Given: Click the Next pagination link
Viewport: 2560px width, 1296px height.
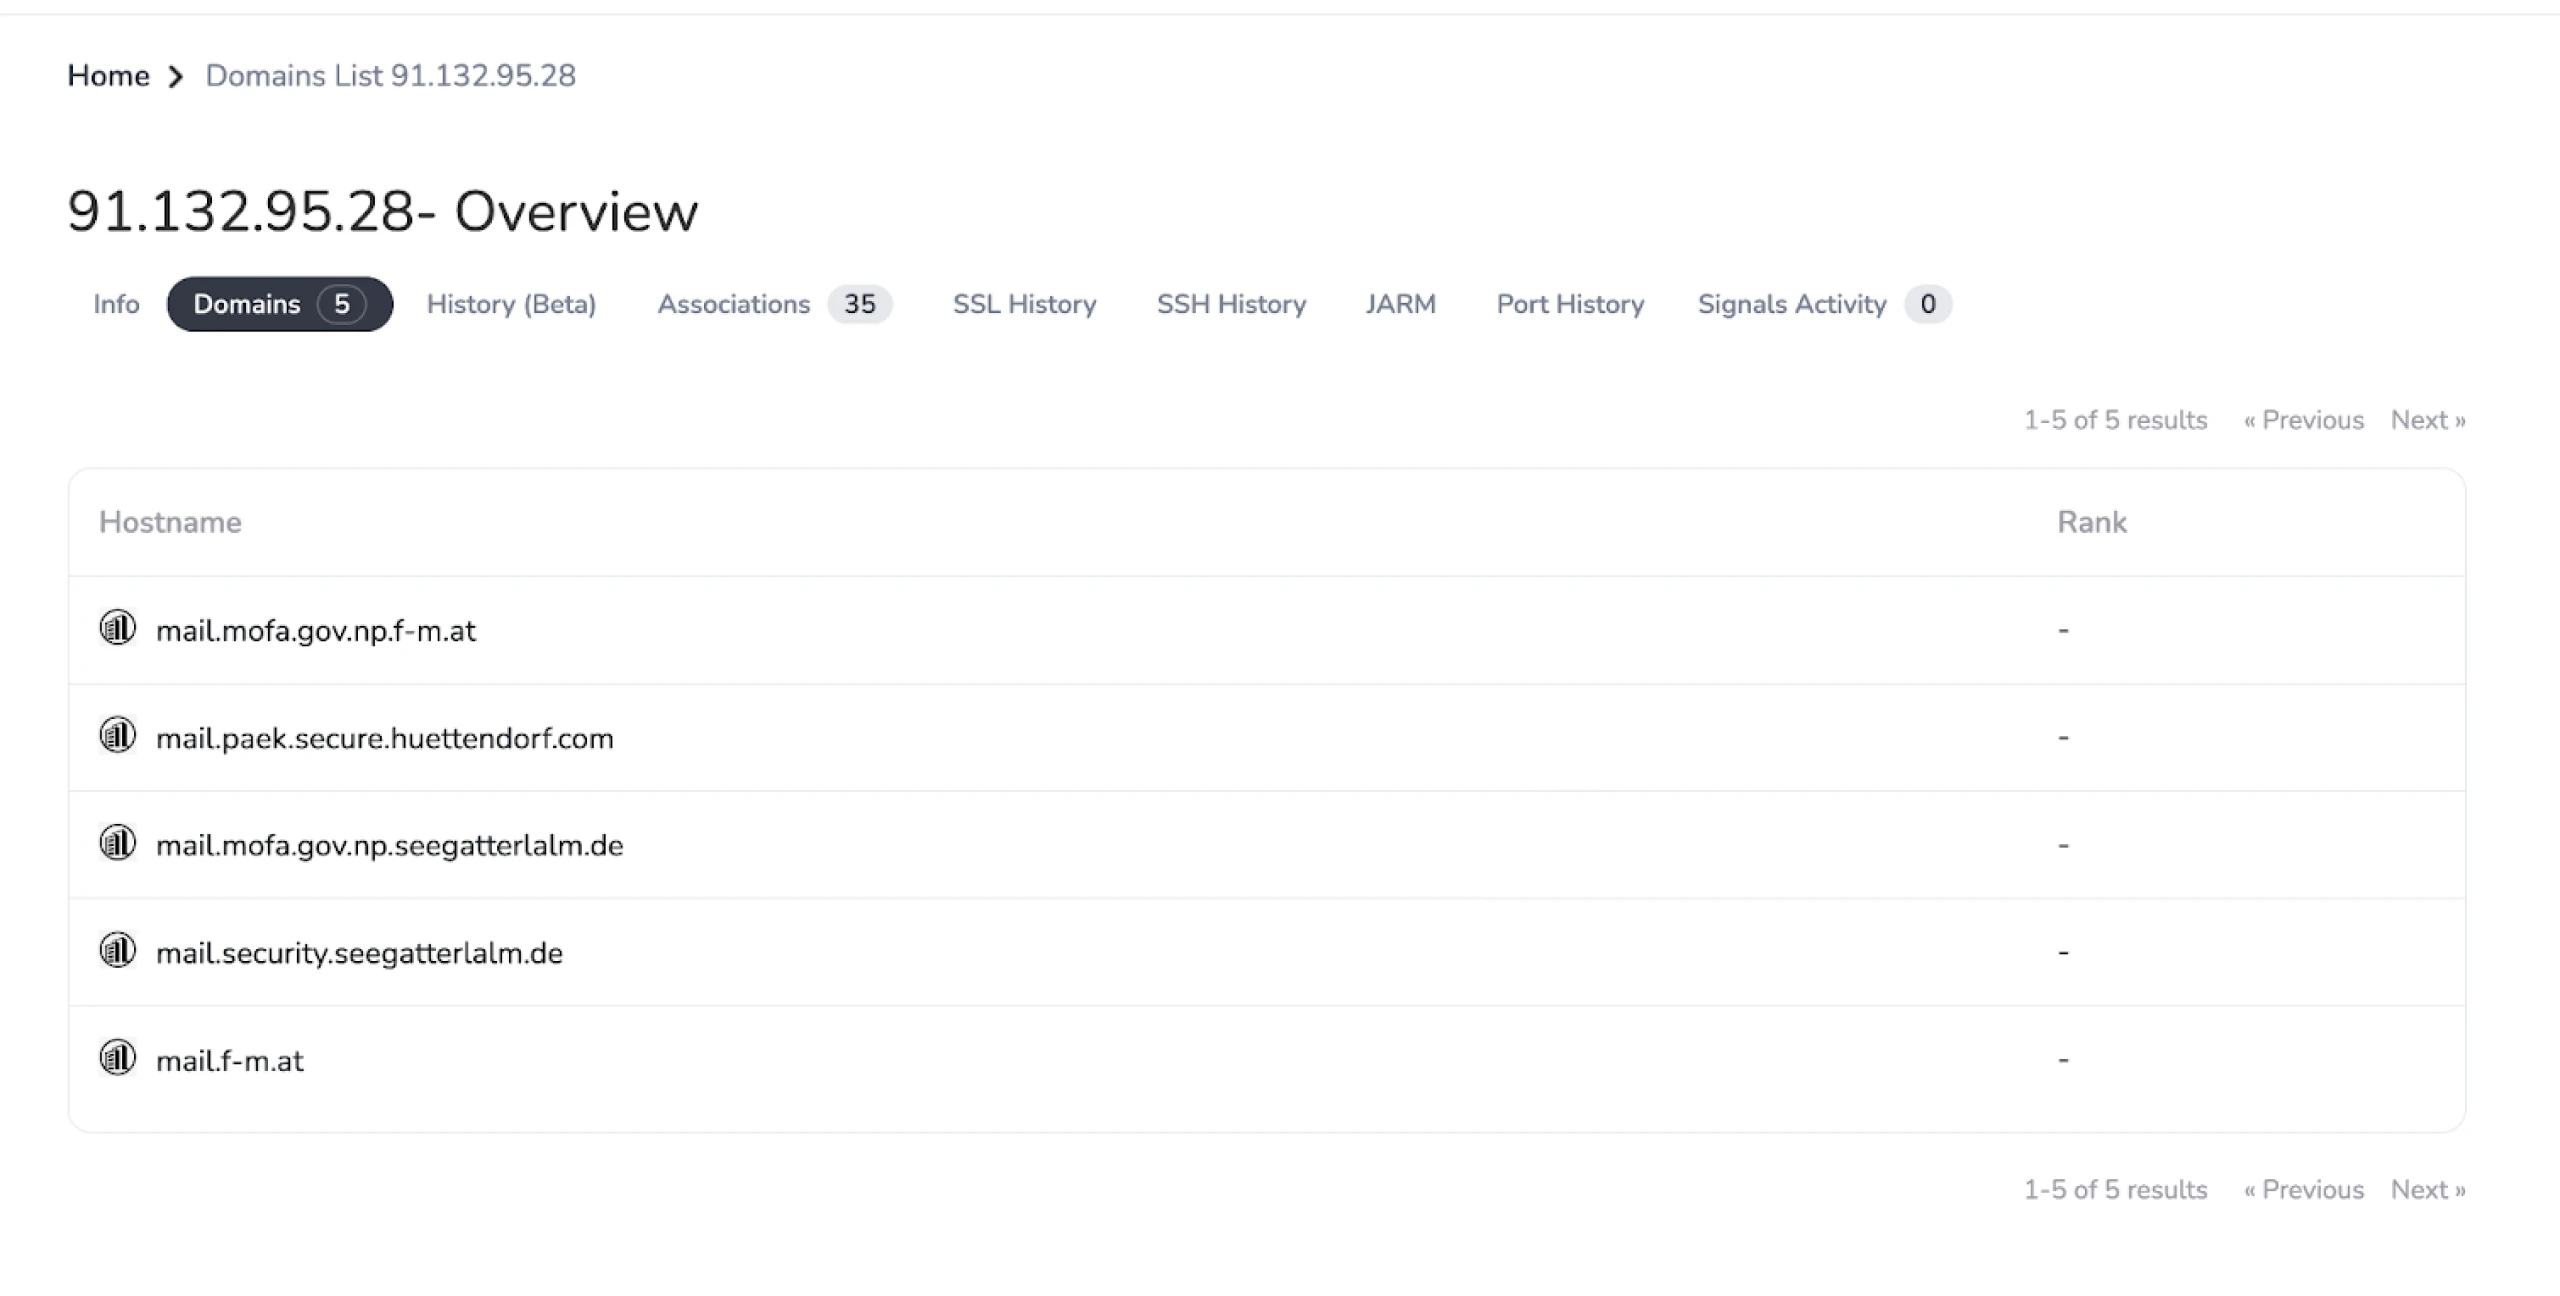Looking at the screenshot, I should 2426,420.
